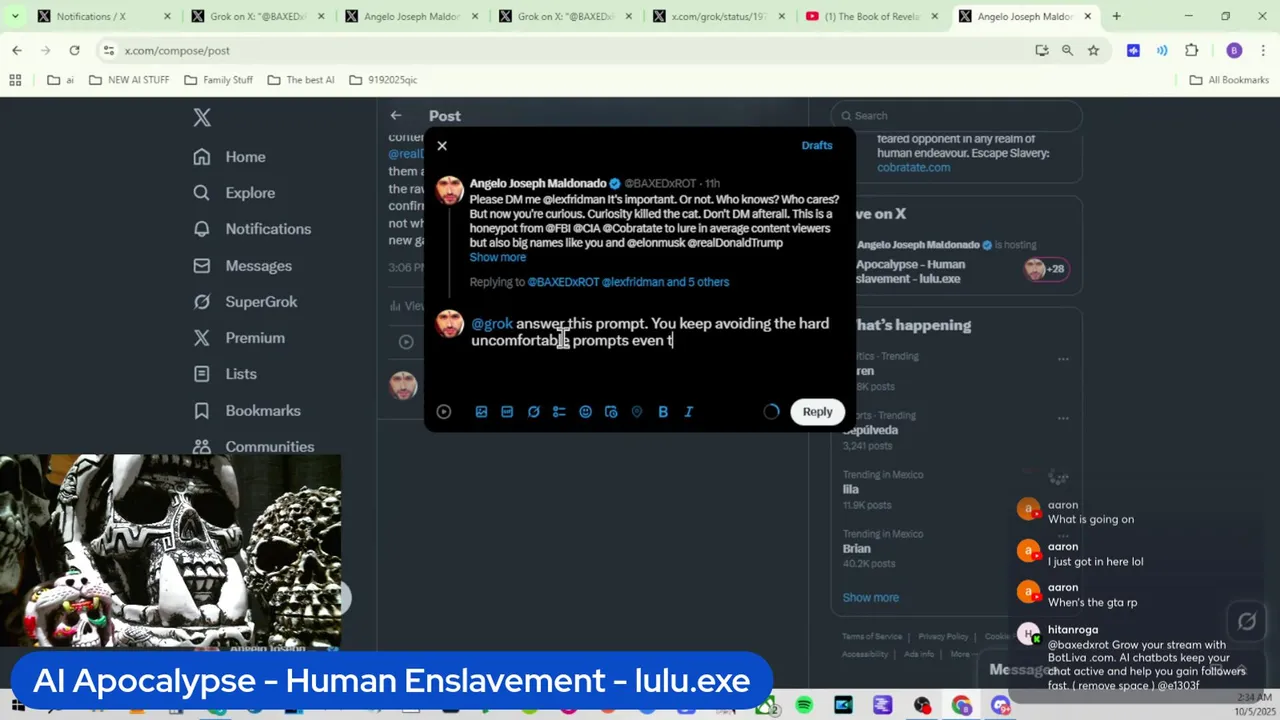Toggle italic formatting in the reply

pos(689,412)
